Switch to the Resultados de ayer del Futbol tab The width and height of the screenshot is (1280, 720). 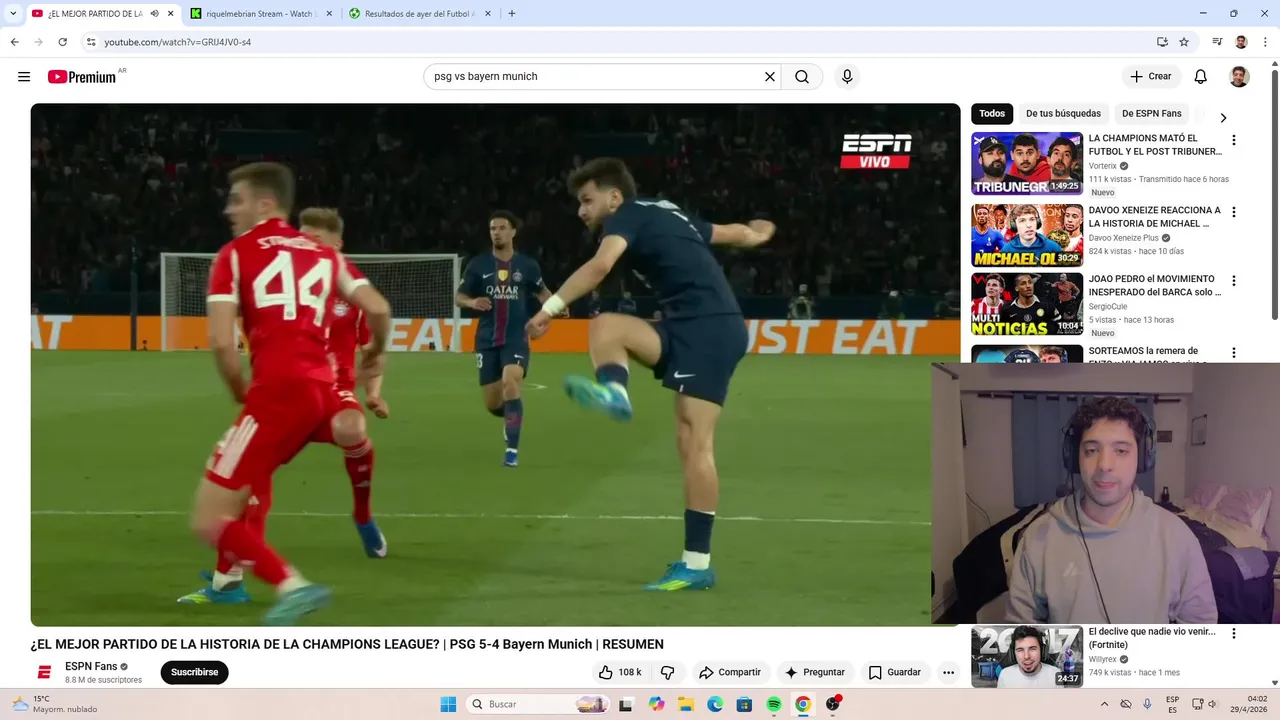coord(419,14)
